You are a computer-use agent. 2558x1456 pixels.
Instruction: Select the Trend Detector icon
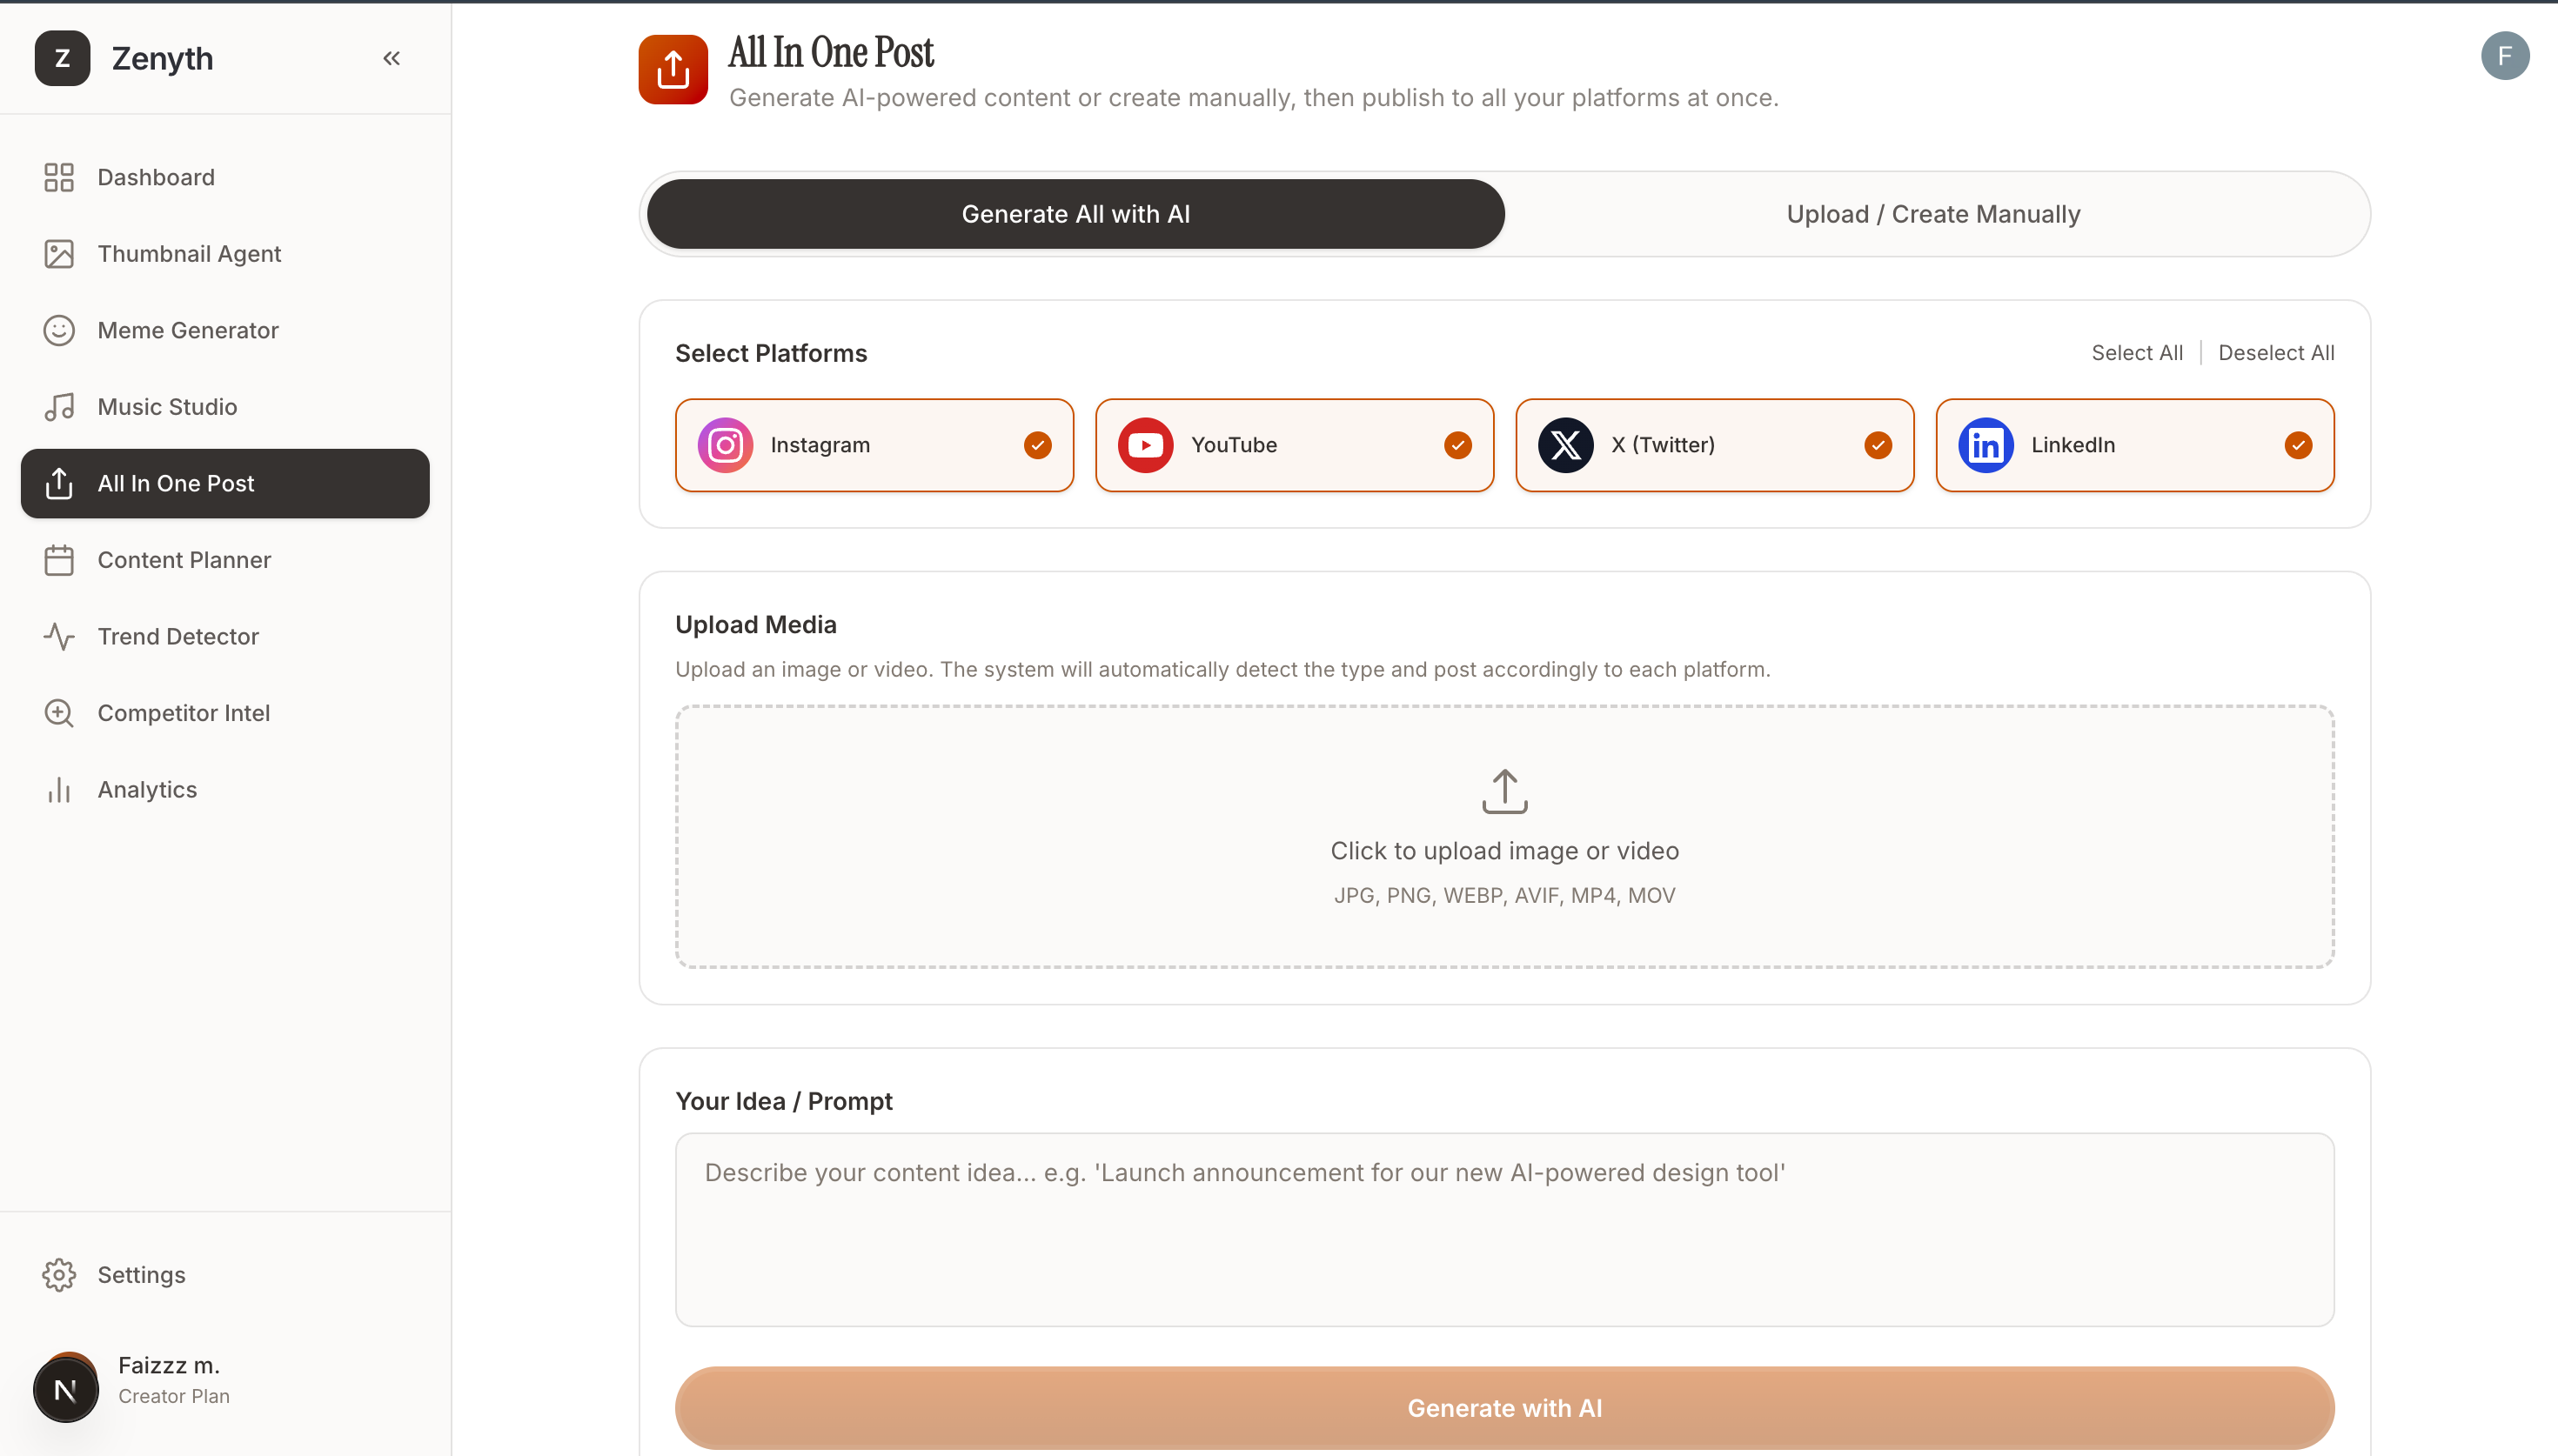59,636
